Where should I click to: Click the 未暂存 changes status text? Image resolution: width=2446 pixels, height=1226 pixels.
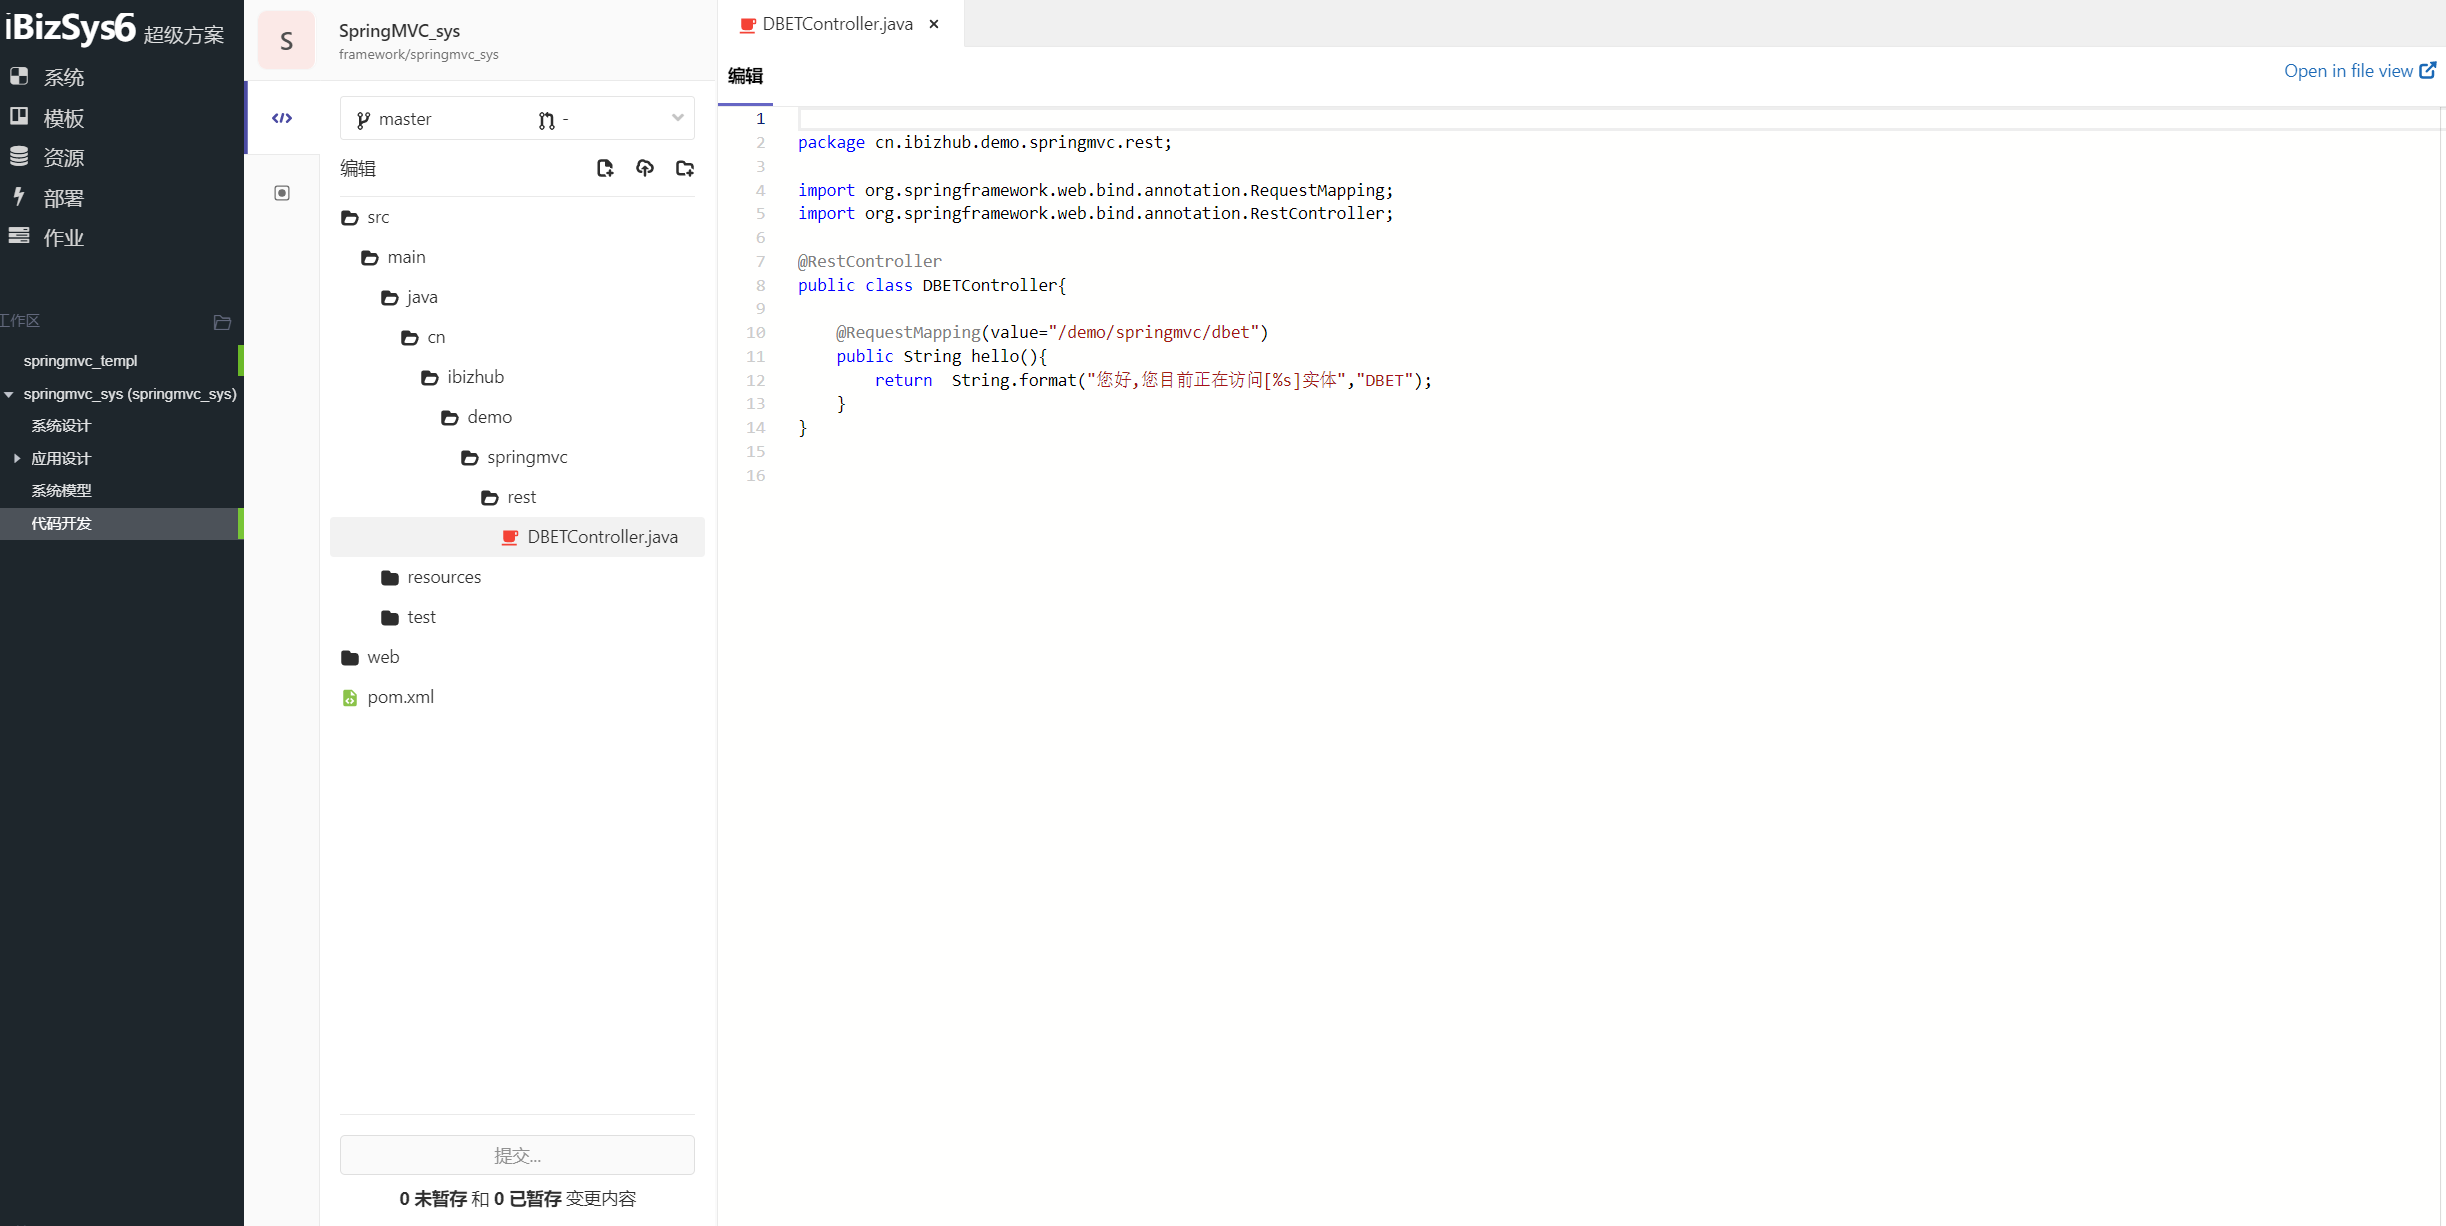pos(433,1198)
